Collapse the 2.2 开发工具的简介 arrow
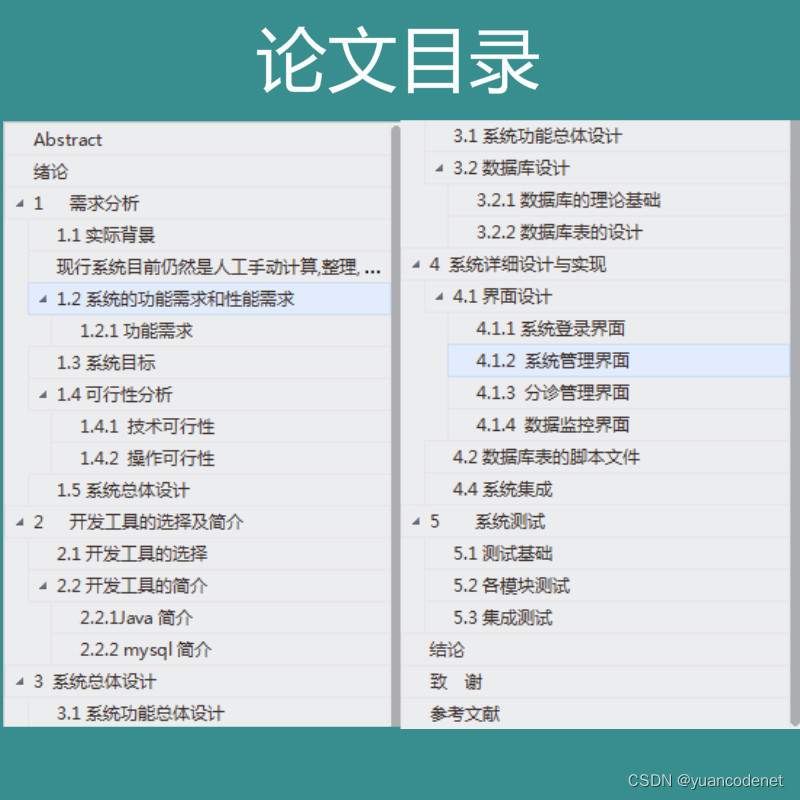Screen dimensions: 800x800 (43, 586)
